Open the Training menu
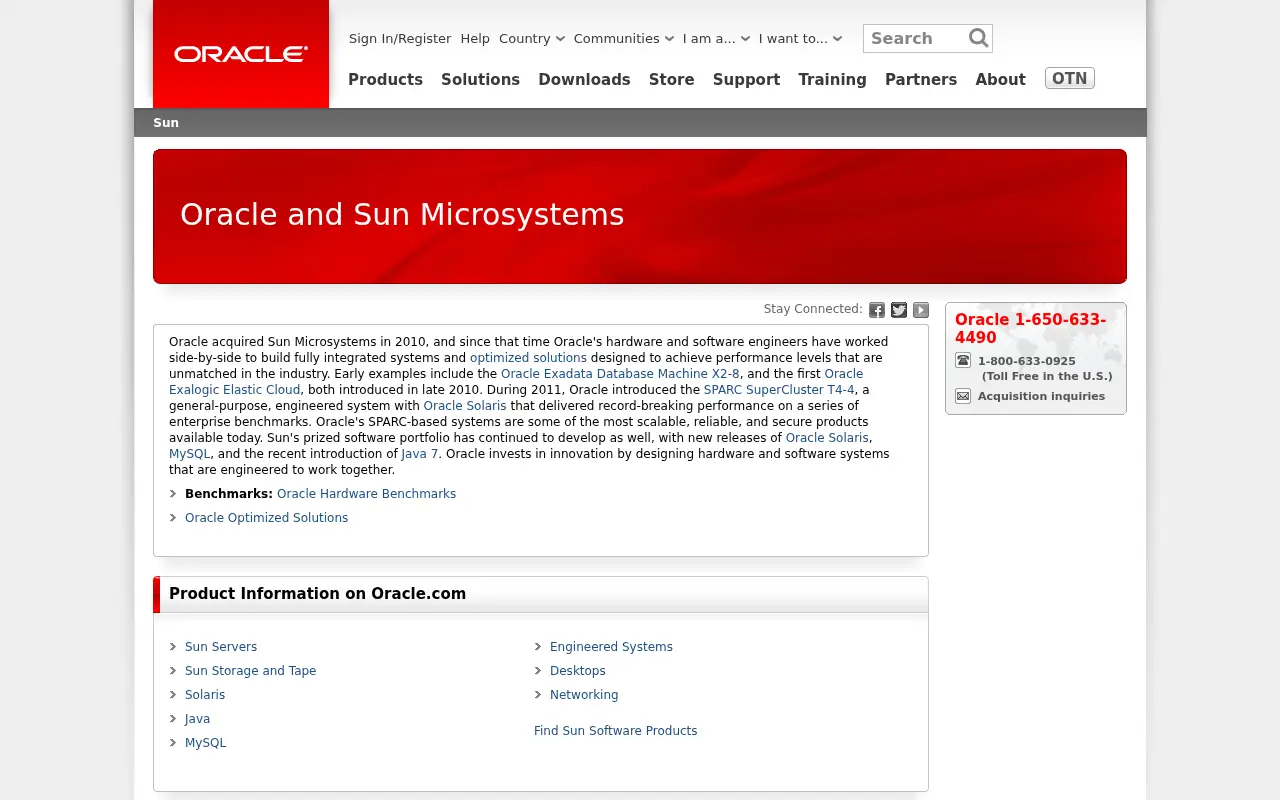 [832, 79]
